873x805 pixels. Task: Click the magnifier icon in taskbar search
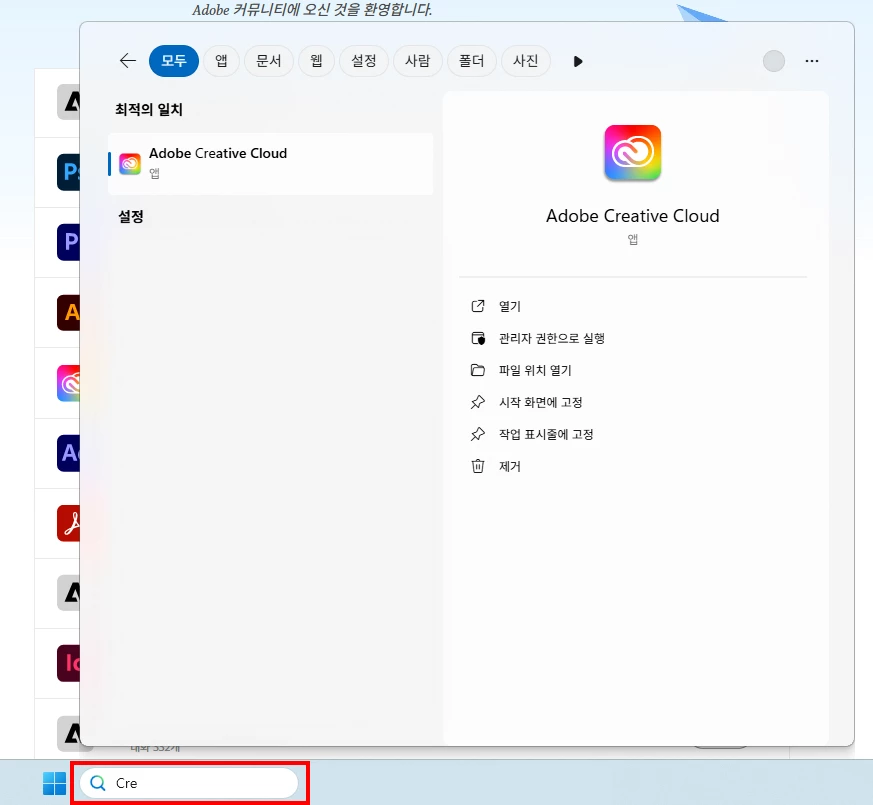click(x=98, y=783)
